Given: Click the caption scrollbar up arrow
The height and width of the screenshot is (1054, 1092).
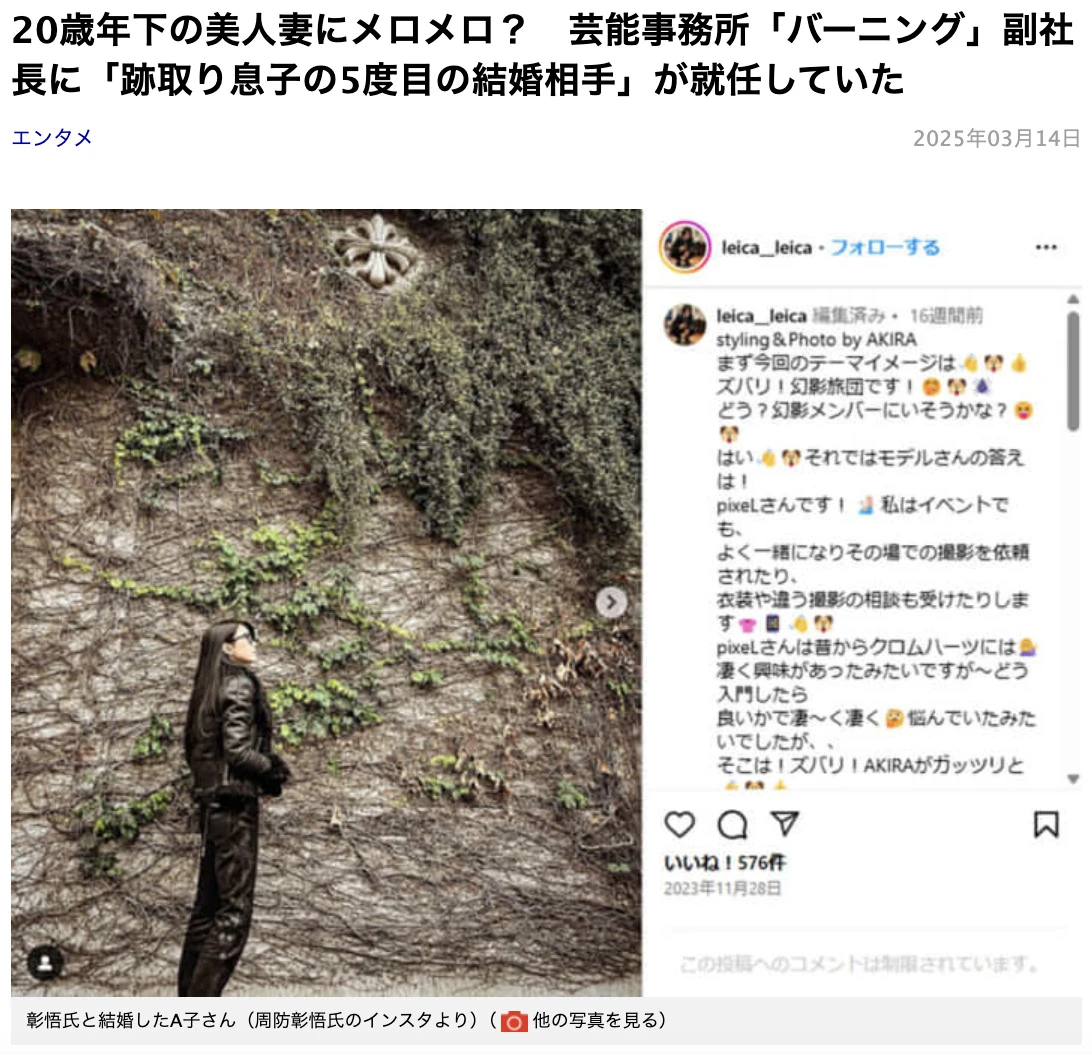Looking at the screenshot, I should (x=1073, y=300).
